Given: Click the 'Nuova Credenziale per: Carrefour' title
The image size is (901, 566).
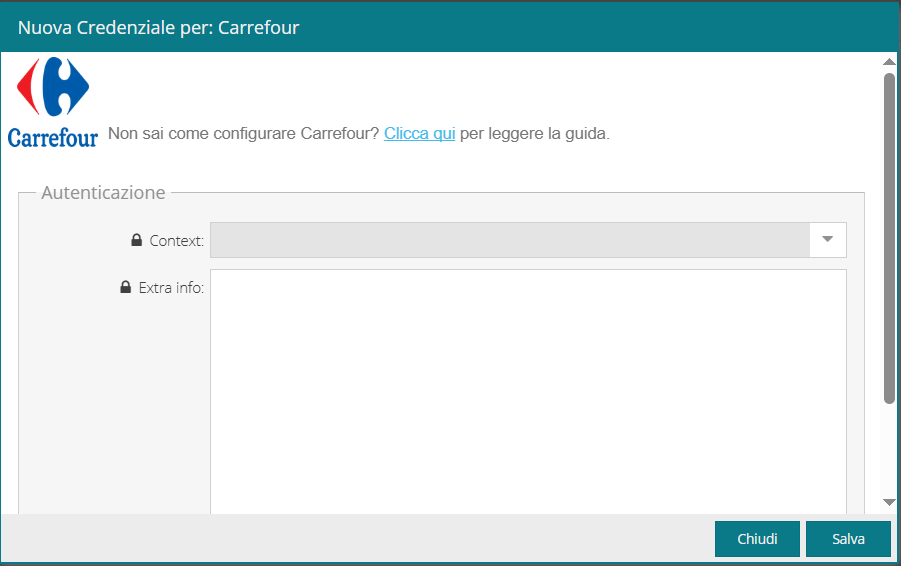Looking at the screenshot, I should click(x=159, y=28).
